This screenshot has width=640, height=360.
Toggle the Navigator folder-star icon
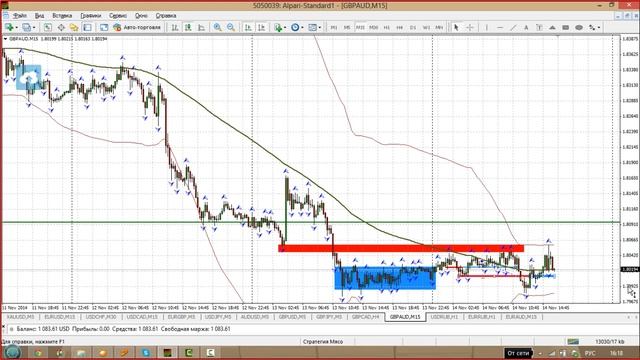(x=74, y=27)
